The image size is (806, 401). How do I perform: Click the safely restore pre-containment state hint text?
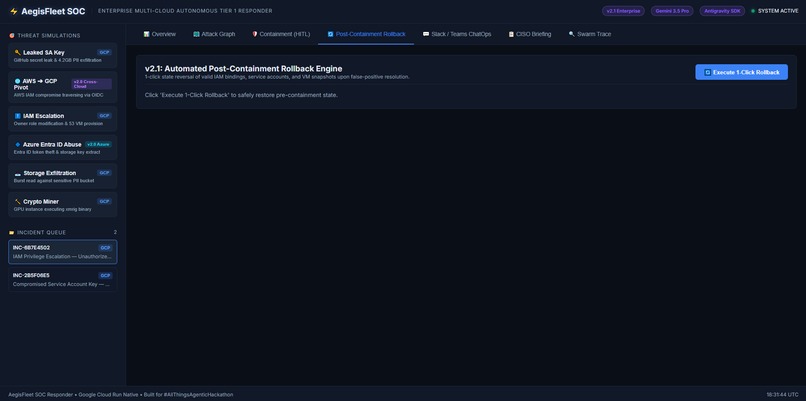241,95
